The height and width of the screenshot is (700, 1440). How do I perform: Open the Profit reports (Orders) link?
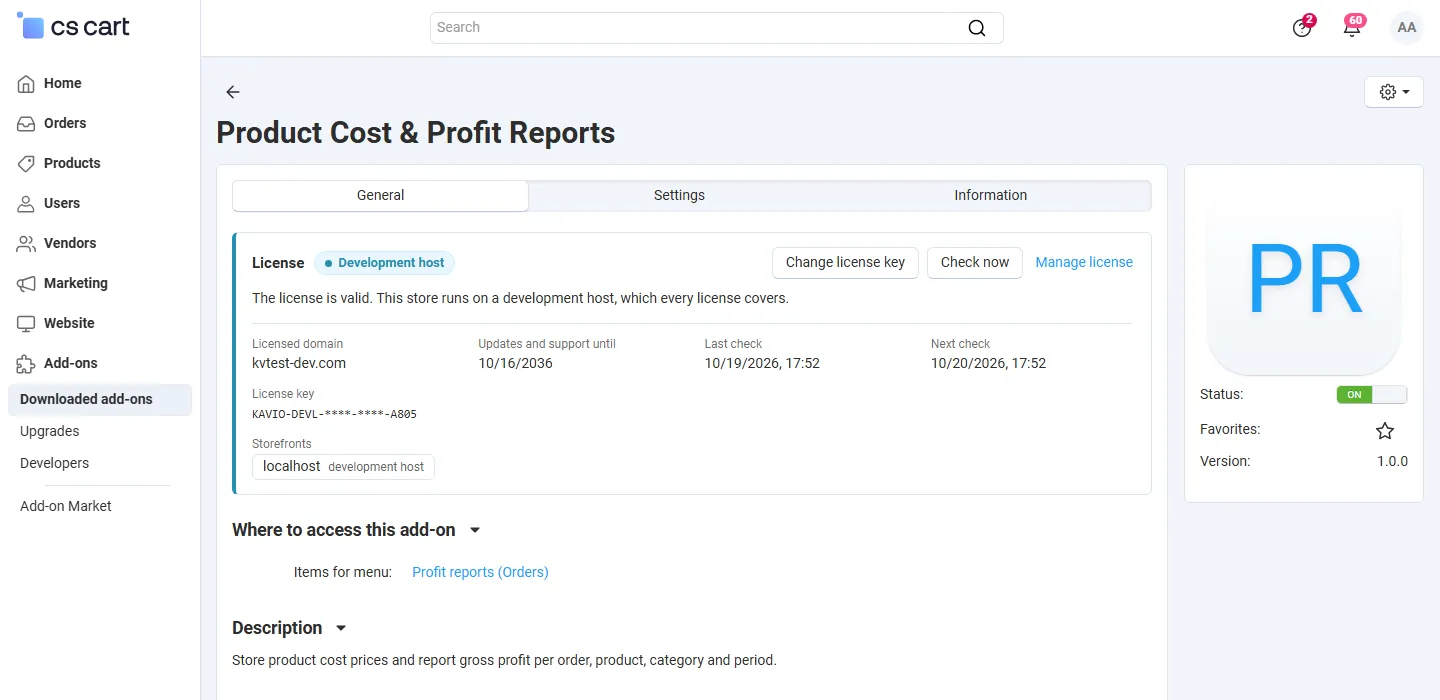[x=480, y=573]
